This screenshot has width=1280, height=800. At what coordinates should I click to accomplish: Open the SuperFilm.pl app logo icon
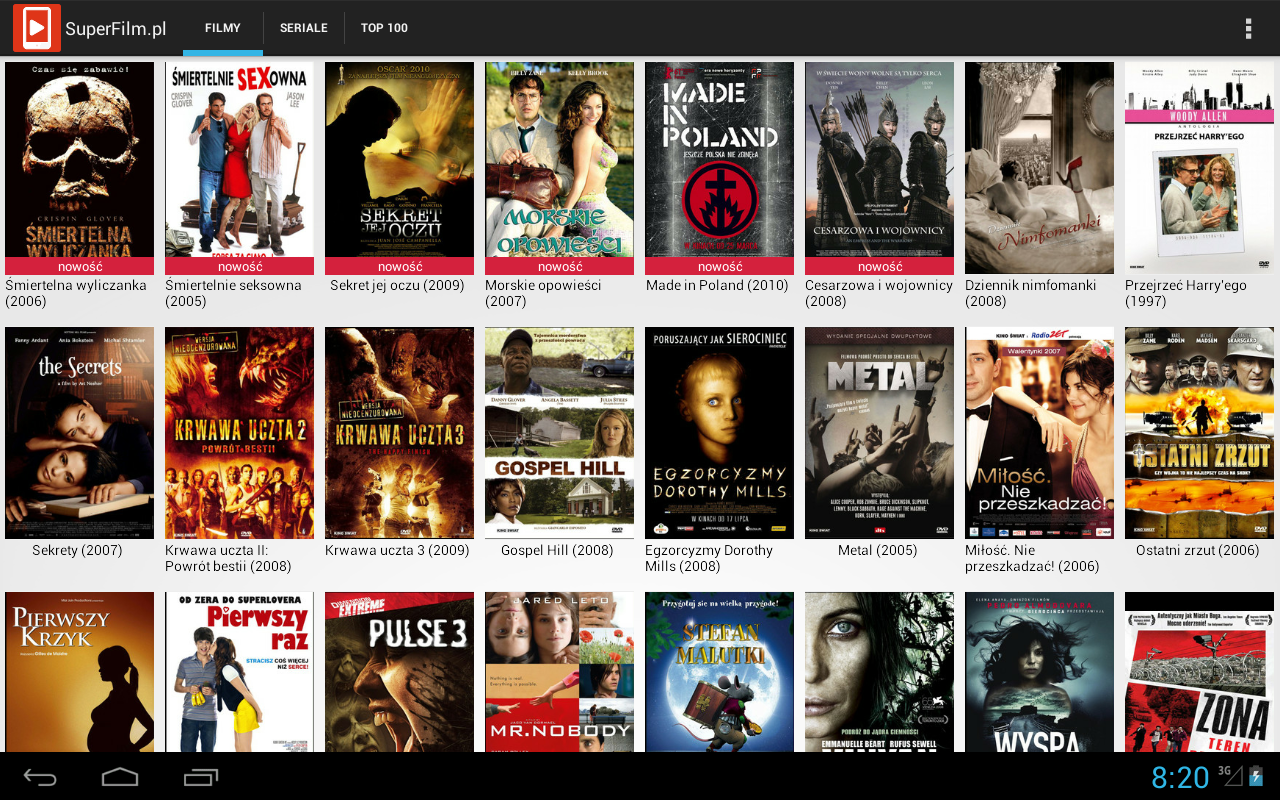(37, 28)
